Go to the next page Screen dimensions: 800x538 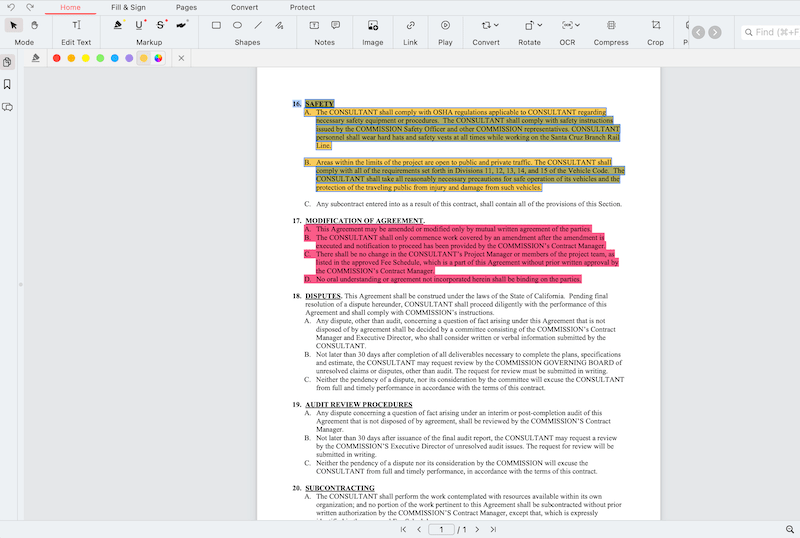click(477, 529)
